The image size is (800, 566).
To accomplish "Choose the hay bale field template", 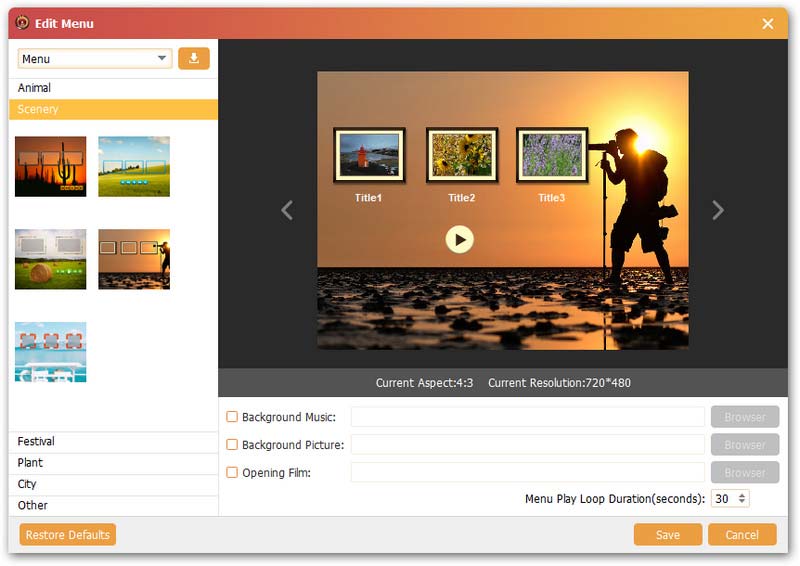I will (51, 259).
